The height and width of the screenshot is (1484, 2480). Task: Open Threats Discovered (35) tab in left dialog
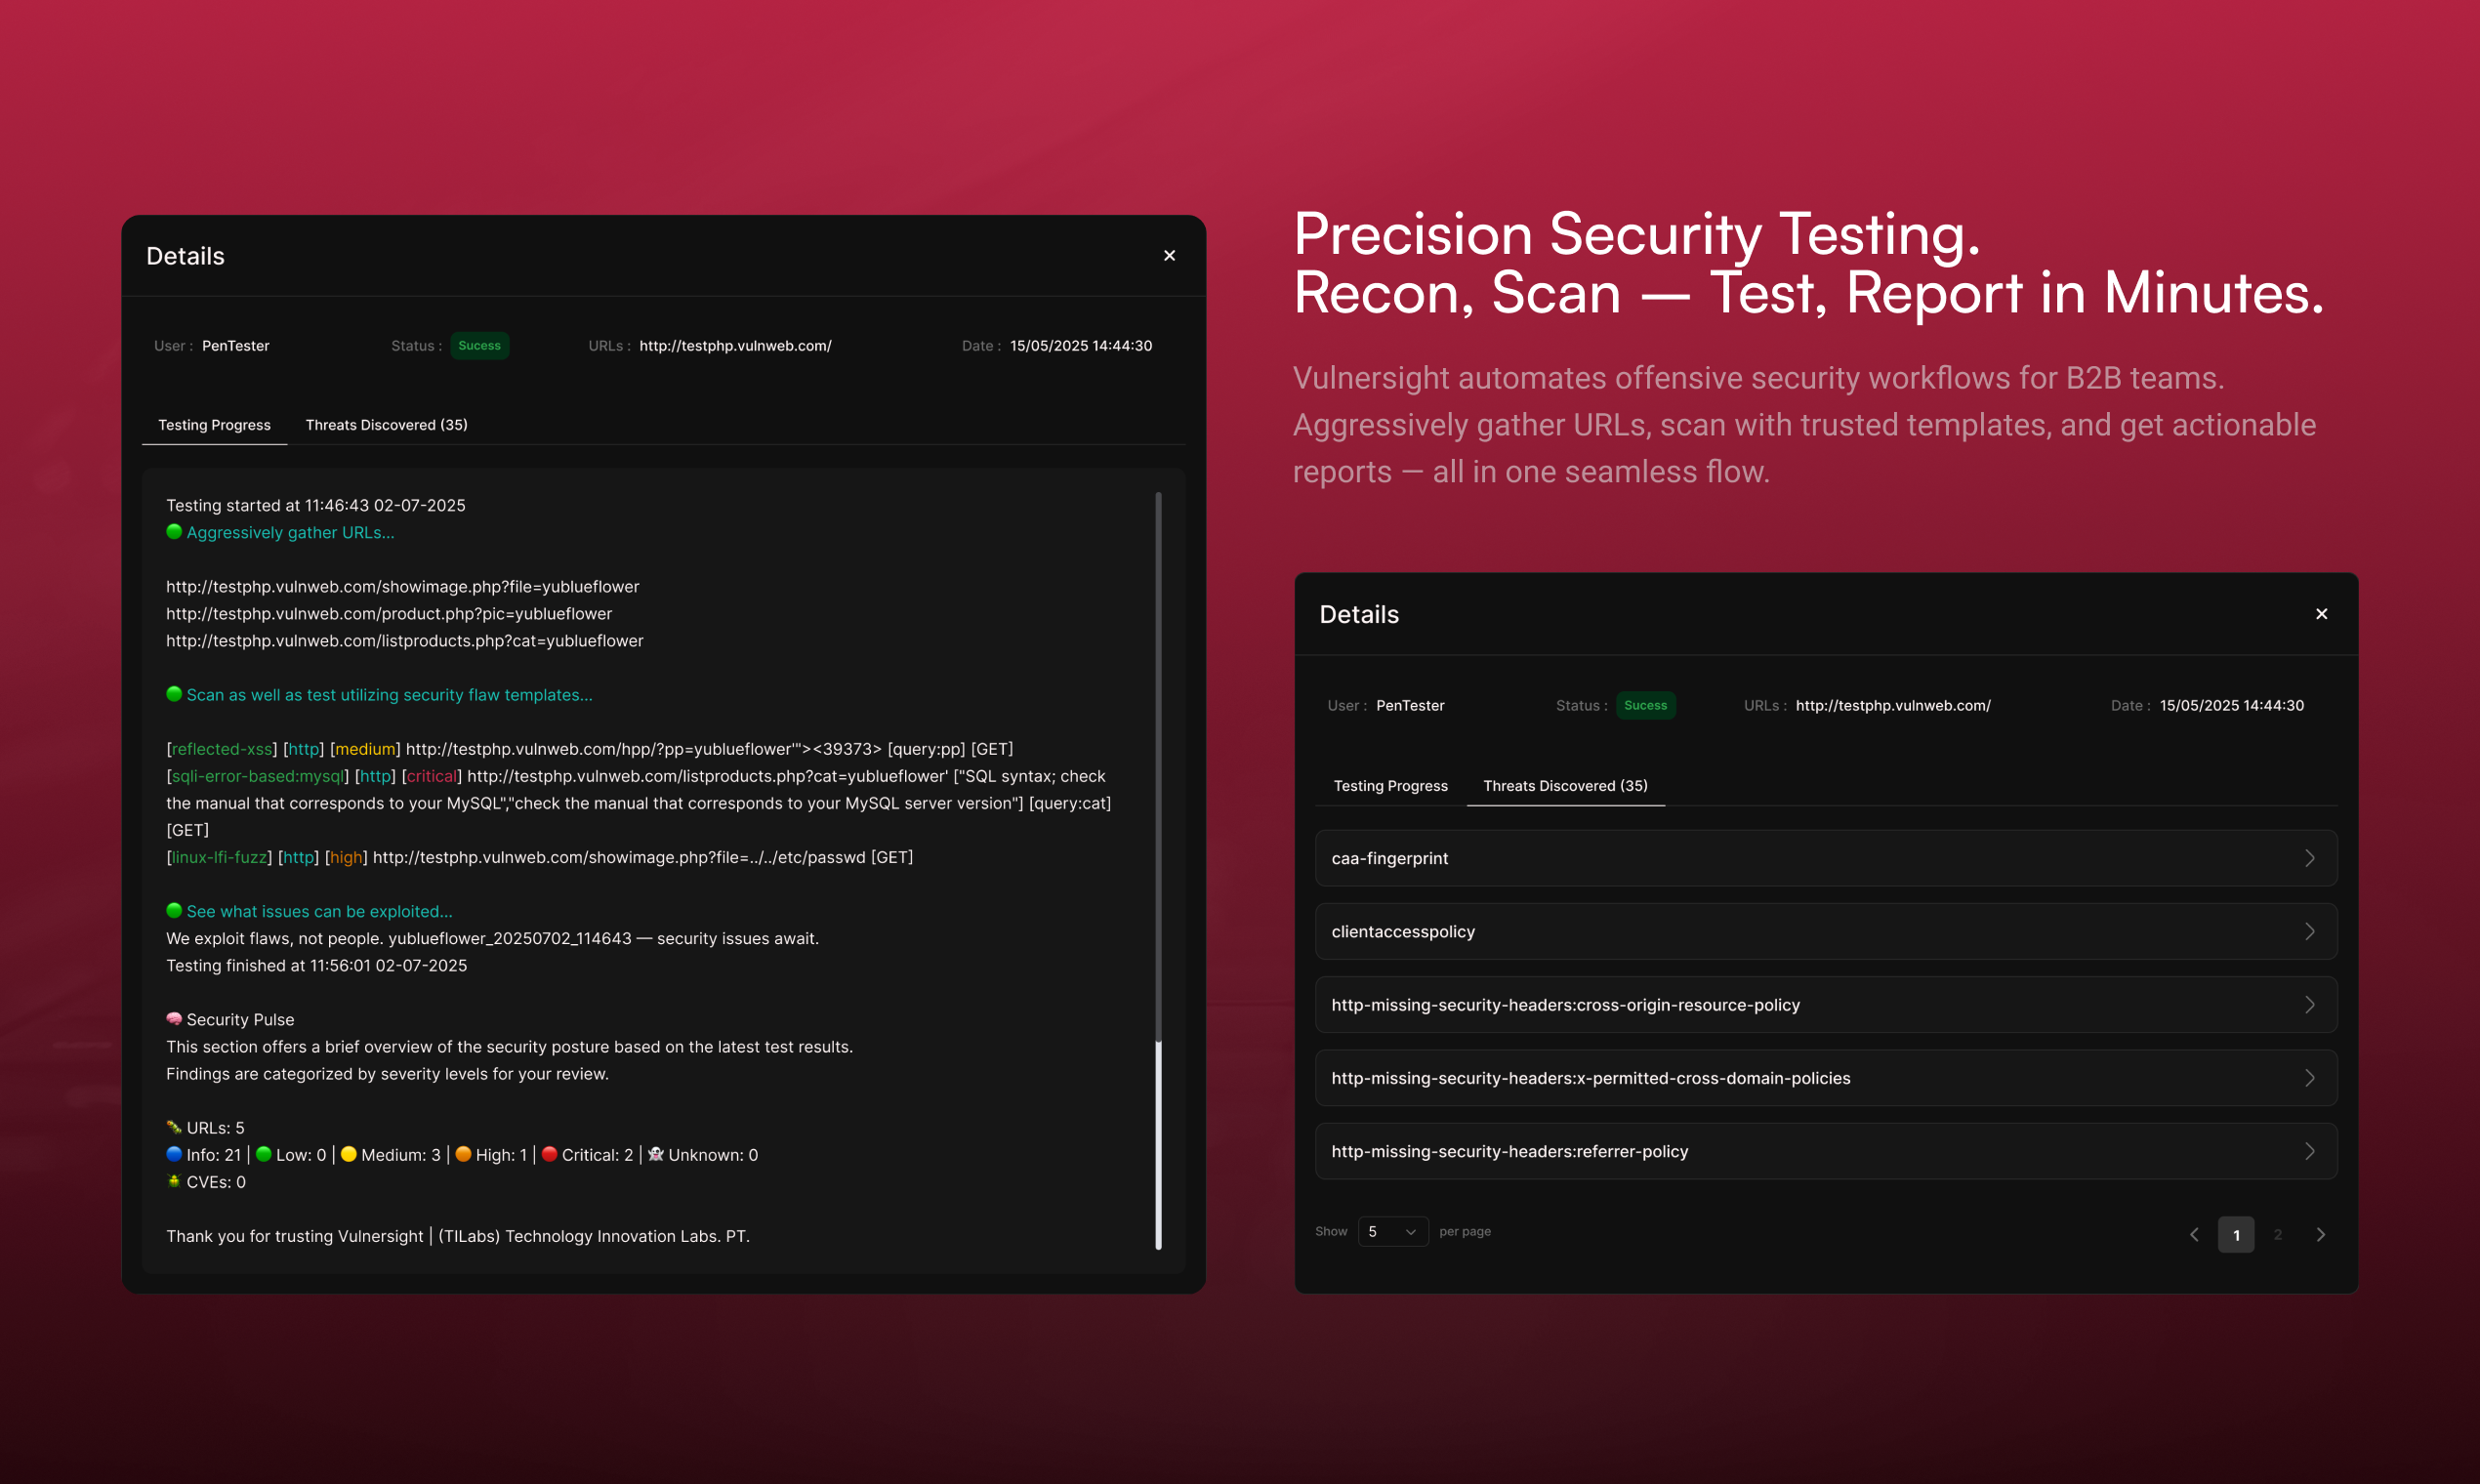tap(386, 425)
